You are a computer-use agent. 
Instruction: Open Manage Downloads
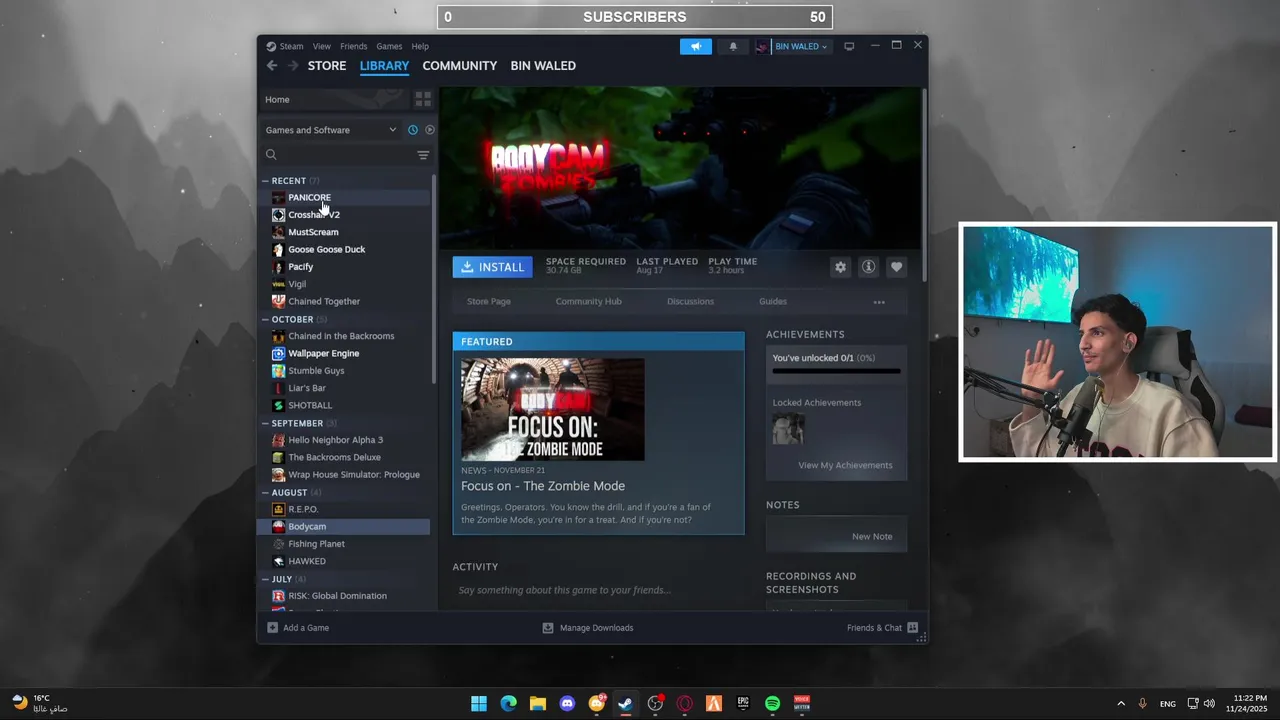588,628
